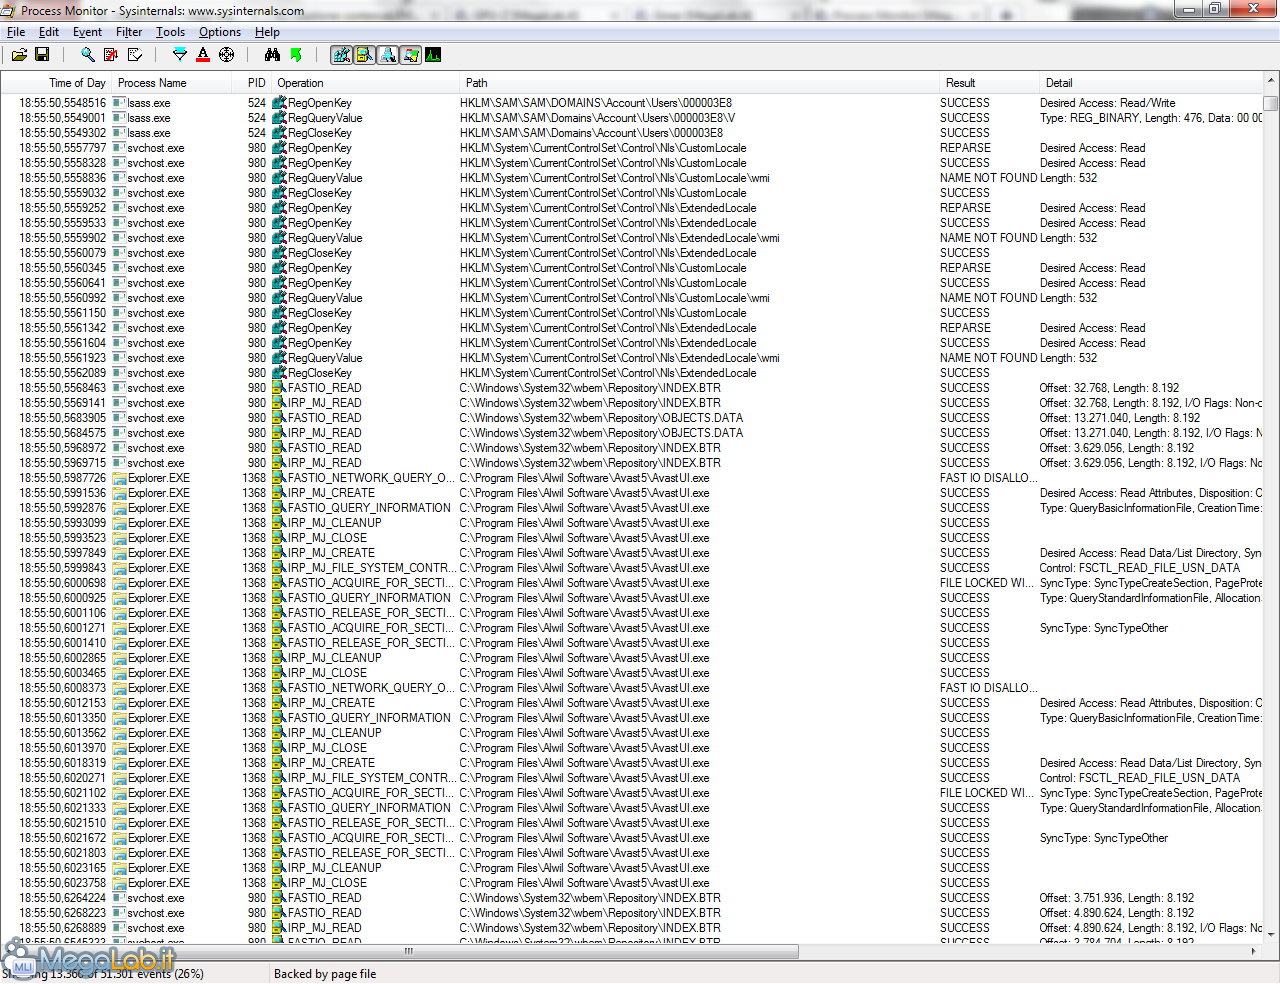Select the svchost.exe row at 18:55:50,6264224
Viewport: 1280px width, 984px height.
pos(632,898)
